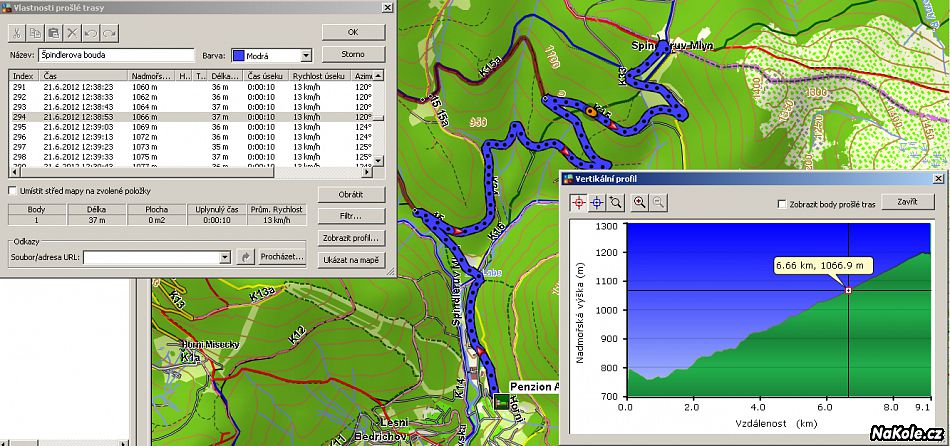Screen dimensions: 950x446
Task: Select the zoom-region magnifier tool in profile
Action: [616, 203]
